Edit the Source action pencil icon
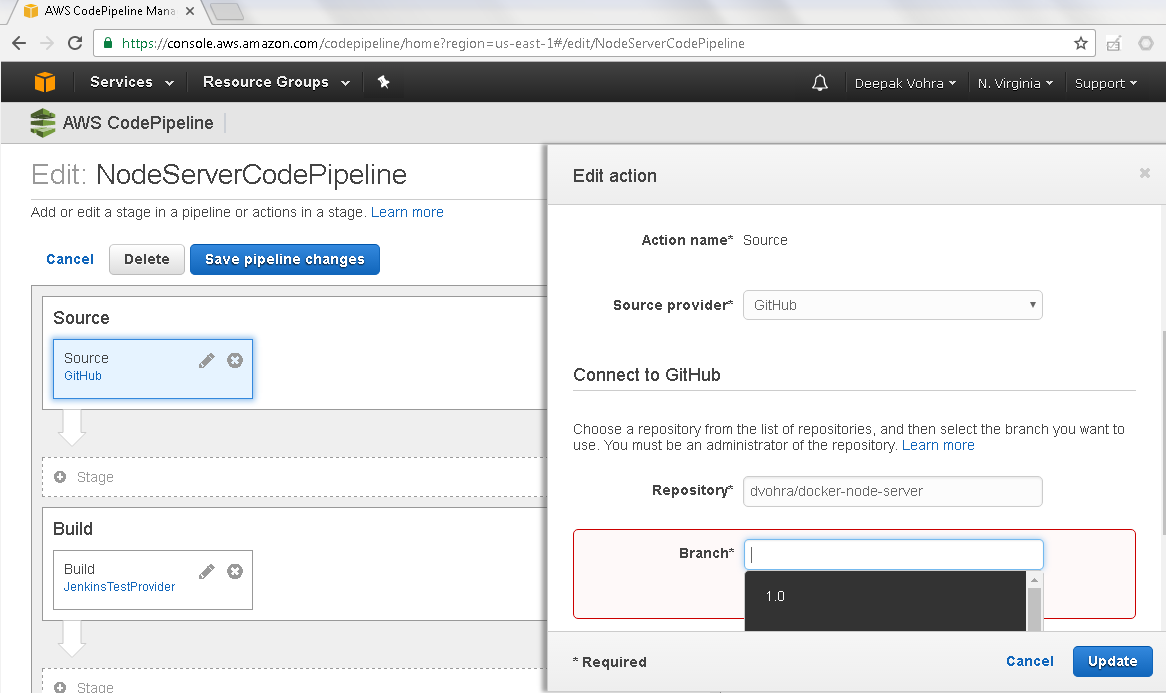 (x=207, y=361)
